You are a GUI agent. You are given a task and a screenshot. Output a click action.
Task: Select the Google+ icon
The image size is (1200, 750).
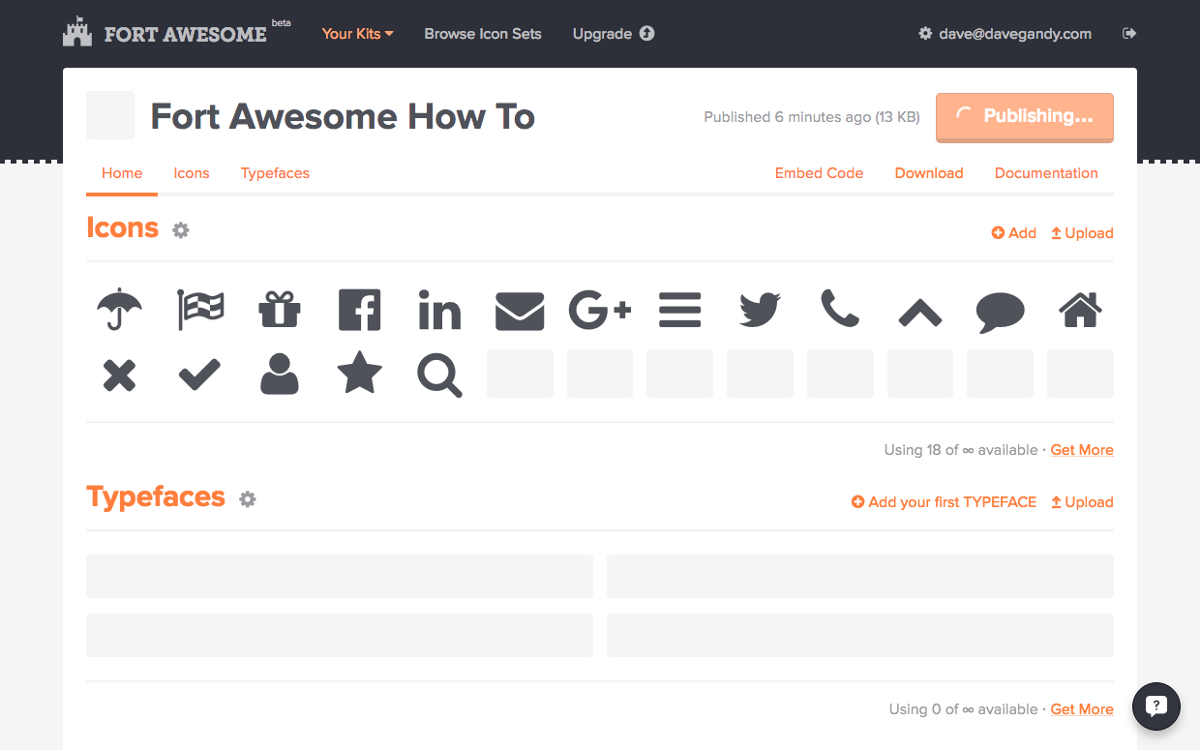tap(599, 310)
